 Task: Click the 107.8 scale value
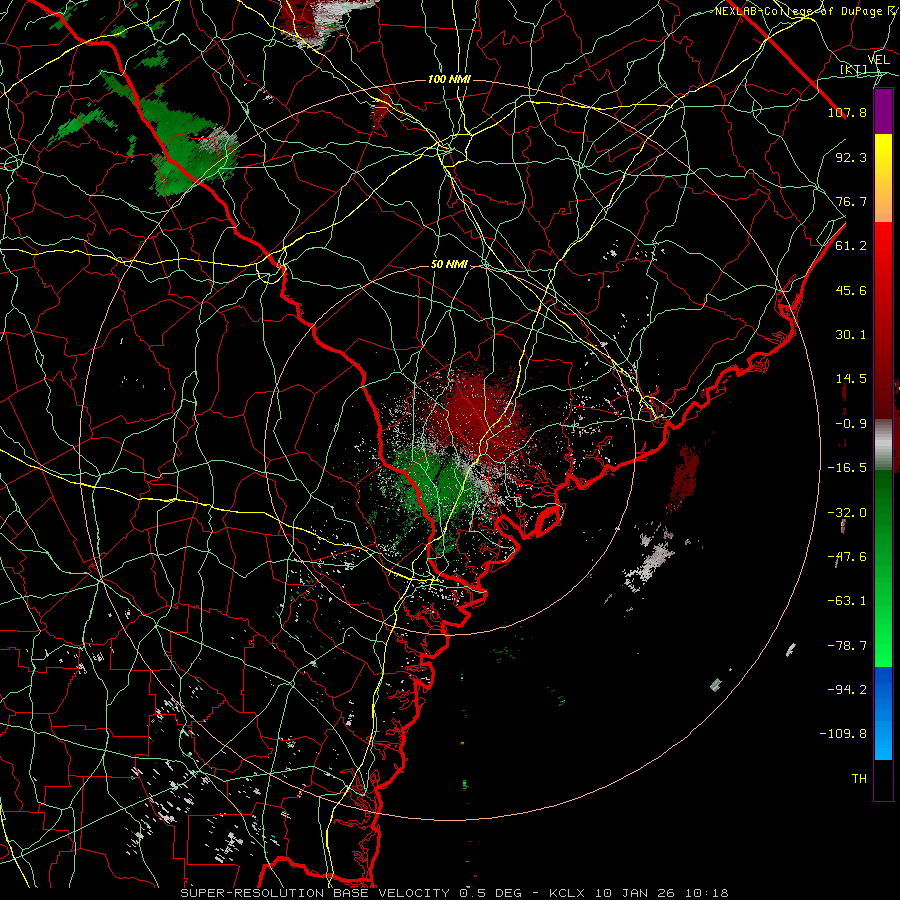[847, 112]
